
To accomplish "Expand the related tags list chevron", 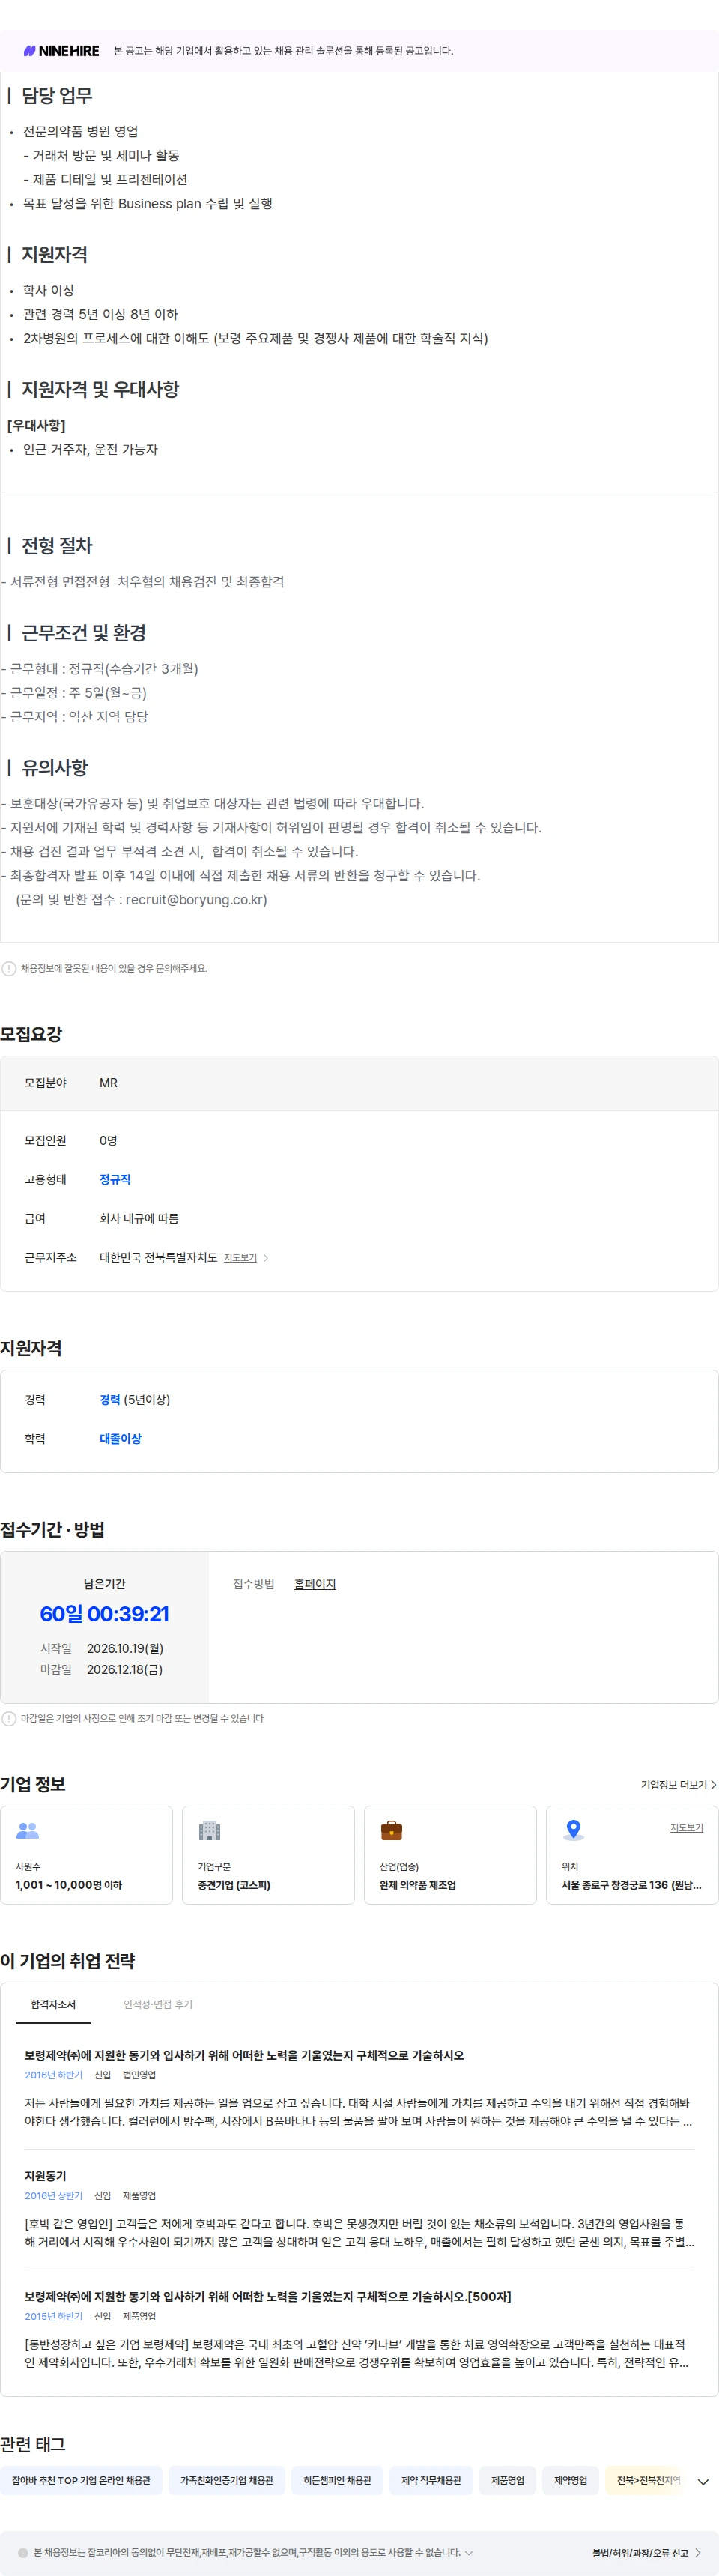I will (703, 2482).
